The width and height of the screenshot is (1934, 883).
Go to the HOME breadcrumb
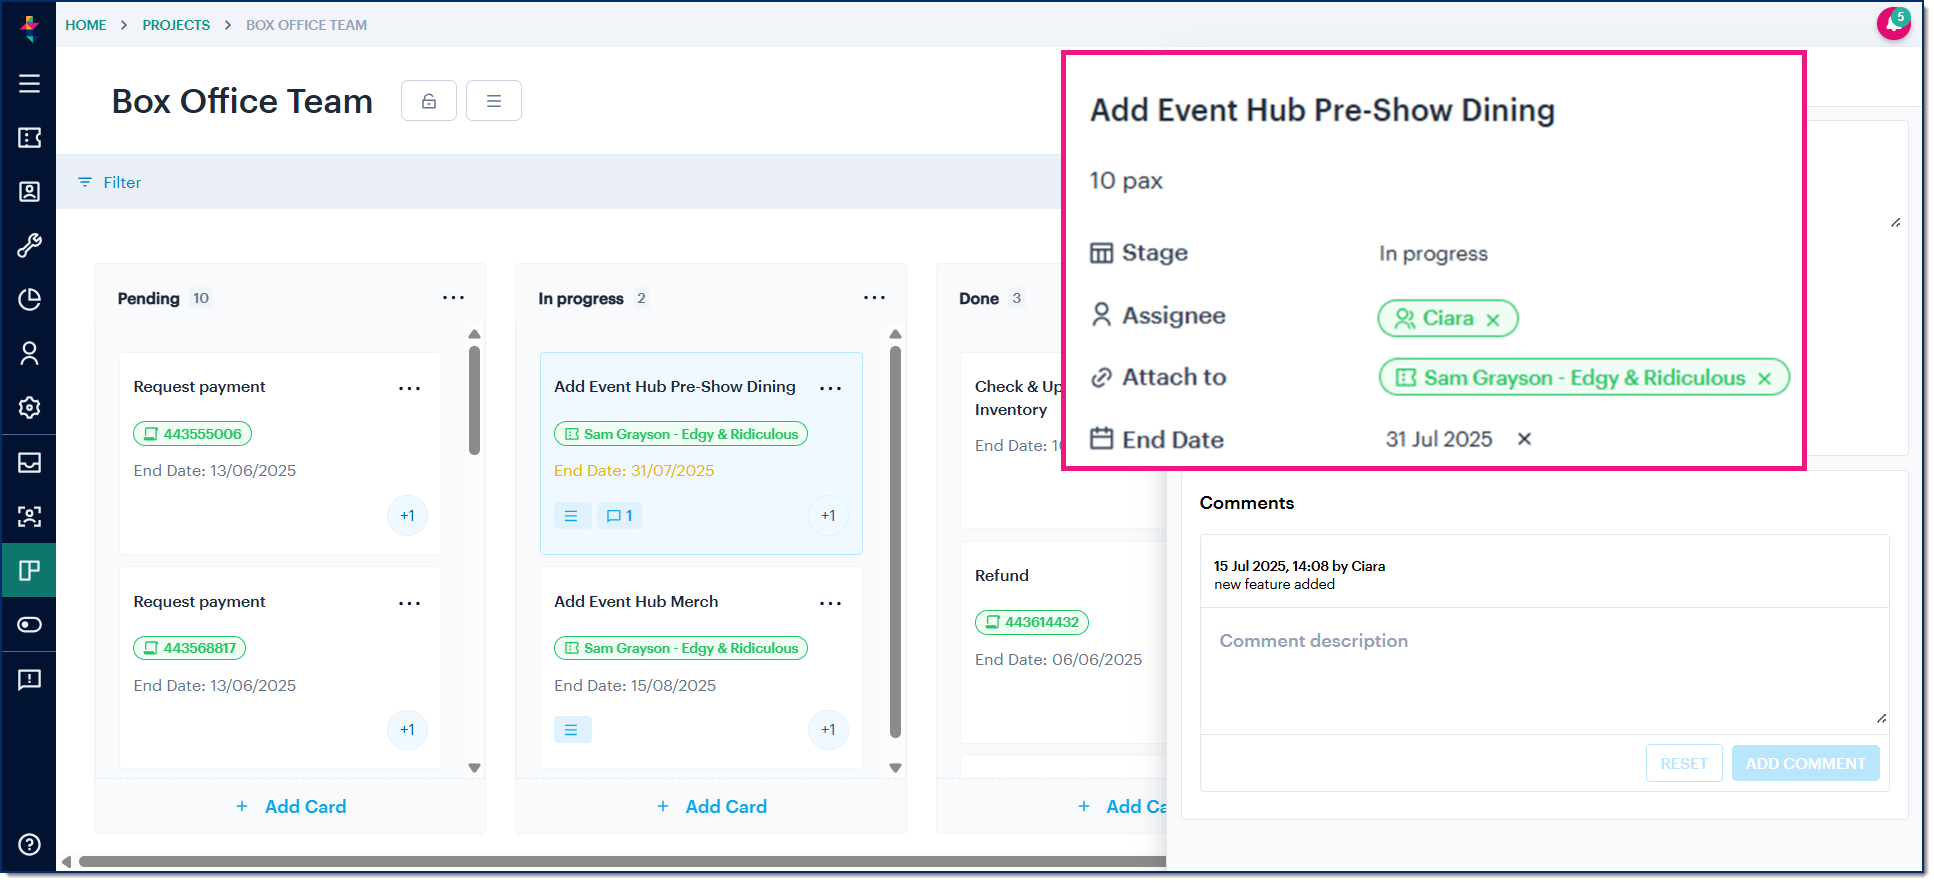click(86, 25)
